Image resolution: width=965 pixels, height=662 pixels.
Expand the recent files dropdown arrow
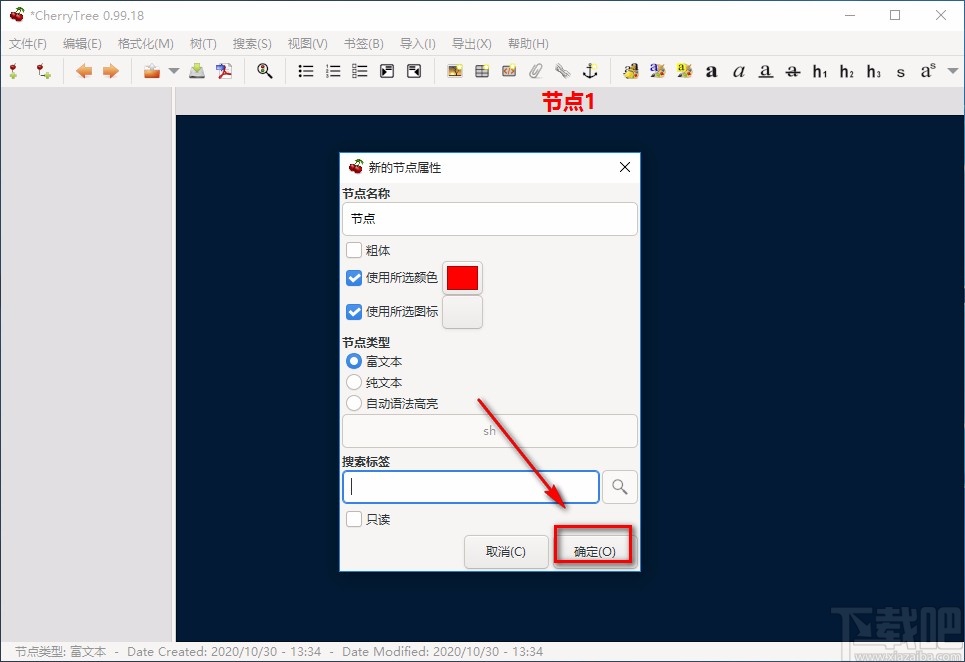[174, 71]
